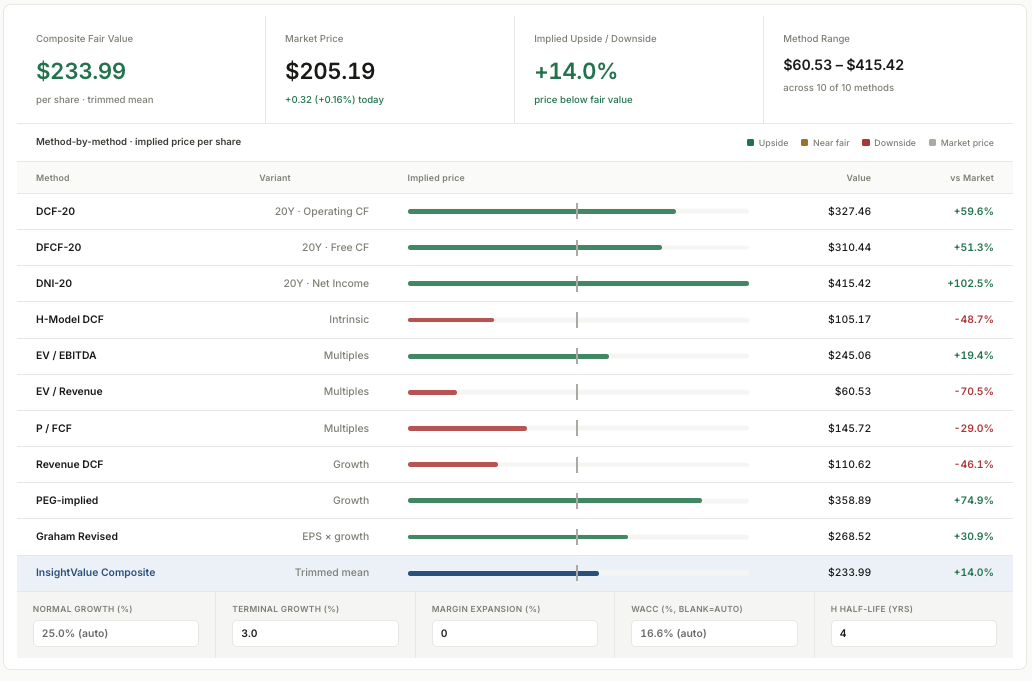
Task: Click the across 10 of 10 methods note
Action: tap(838, 88)
